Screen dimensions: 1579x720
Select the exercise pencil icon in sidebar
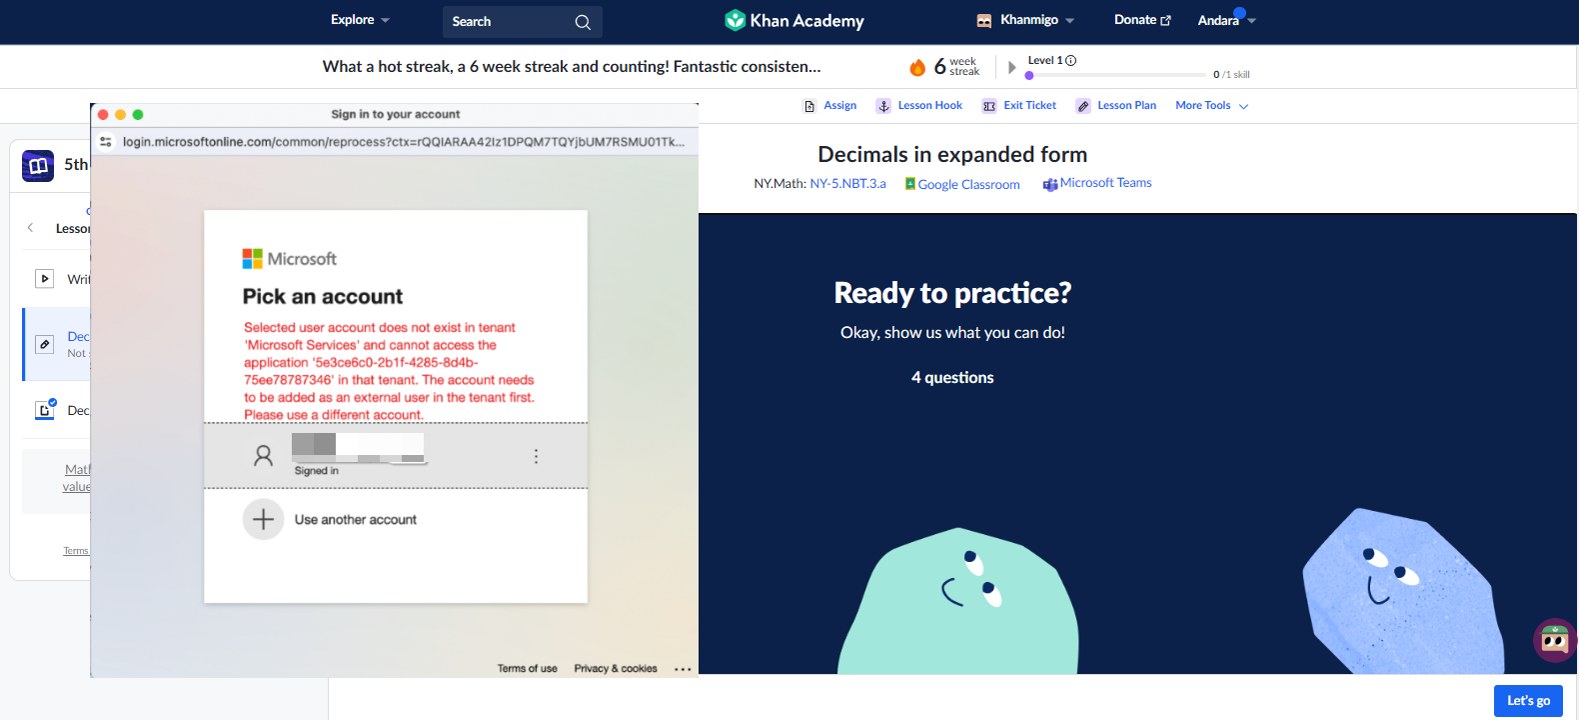44,344
